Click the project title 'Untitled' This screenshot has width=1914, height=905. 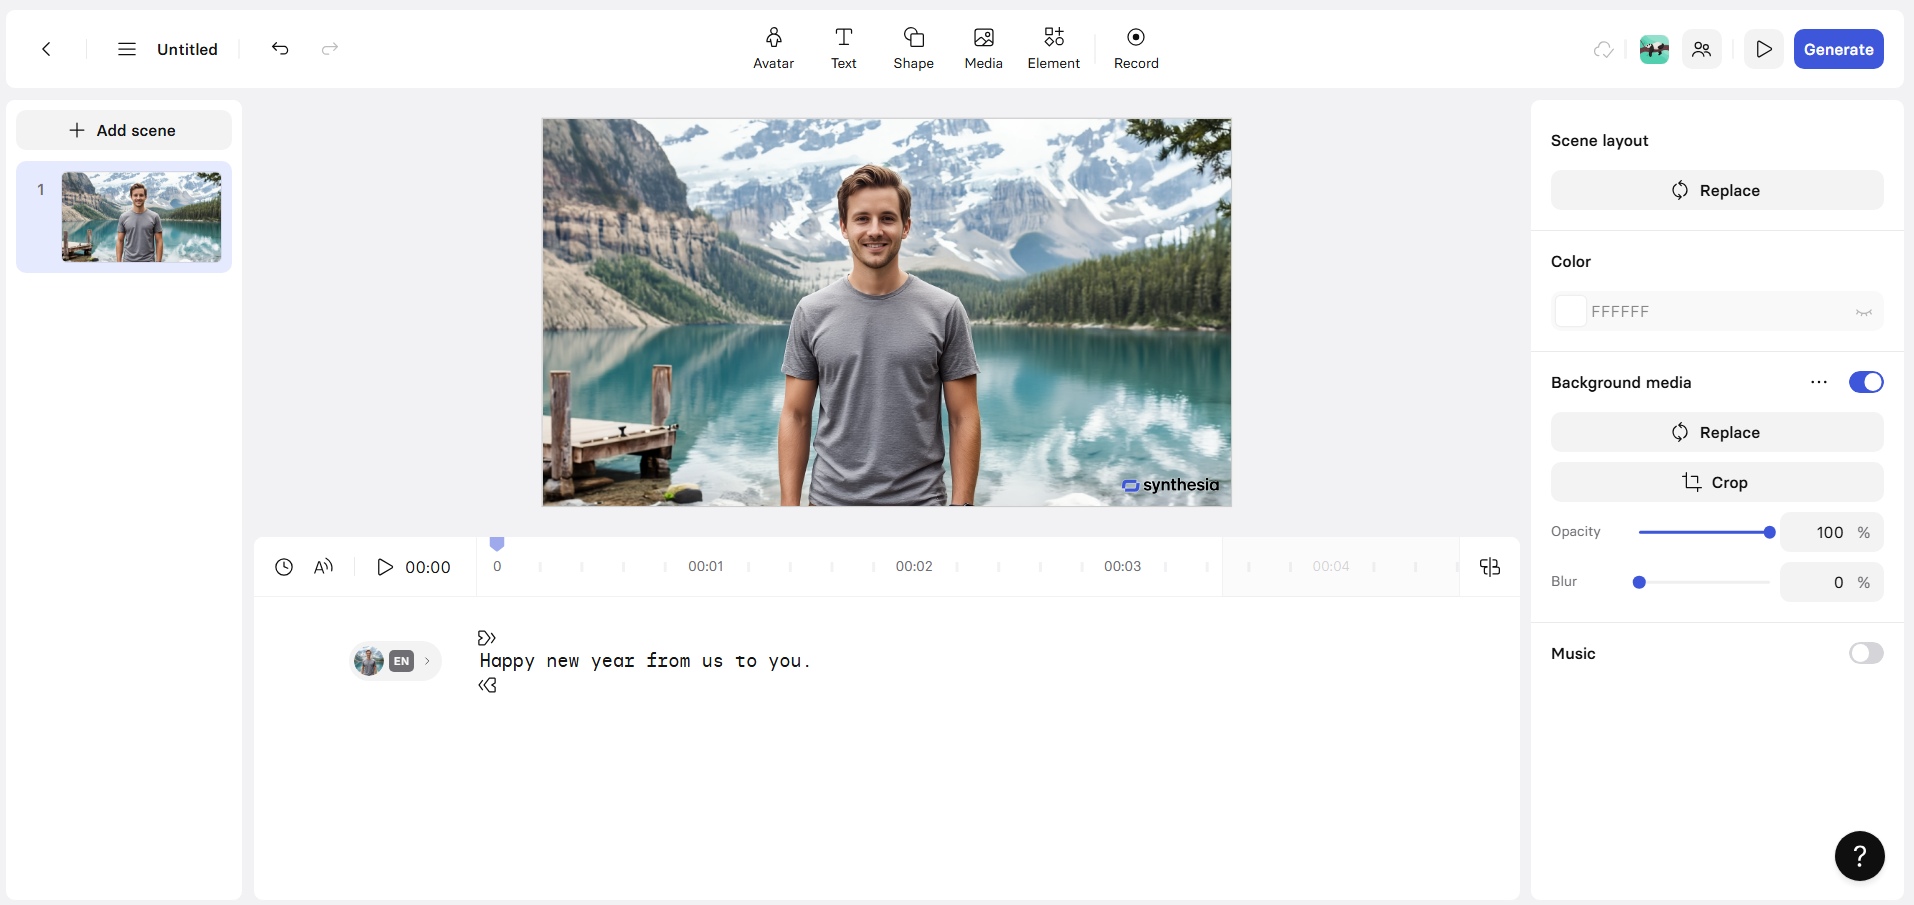point(187,49)
